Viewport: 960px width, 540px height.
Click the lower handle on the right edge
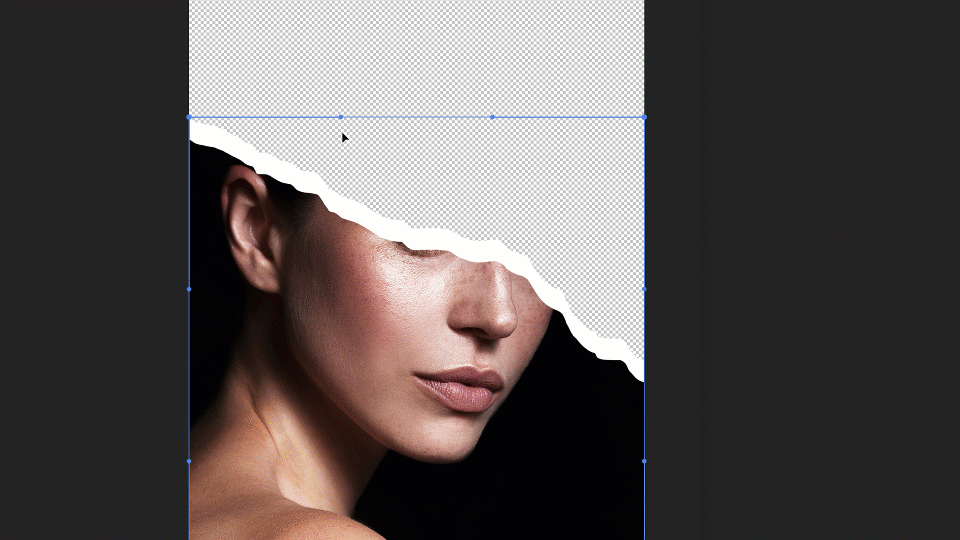pyautogui.click(x=644, y=461)
